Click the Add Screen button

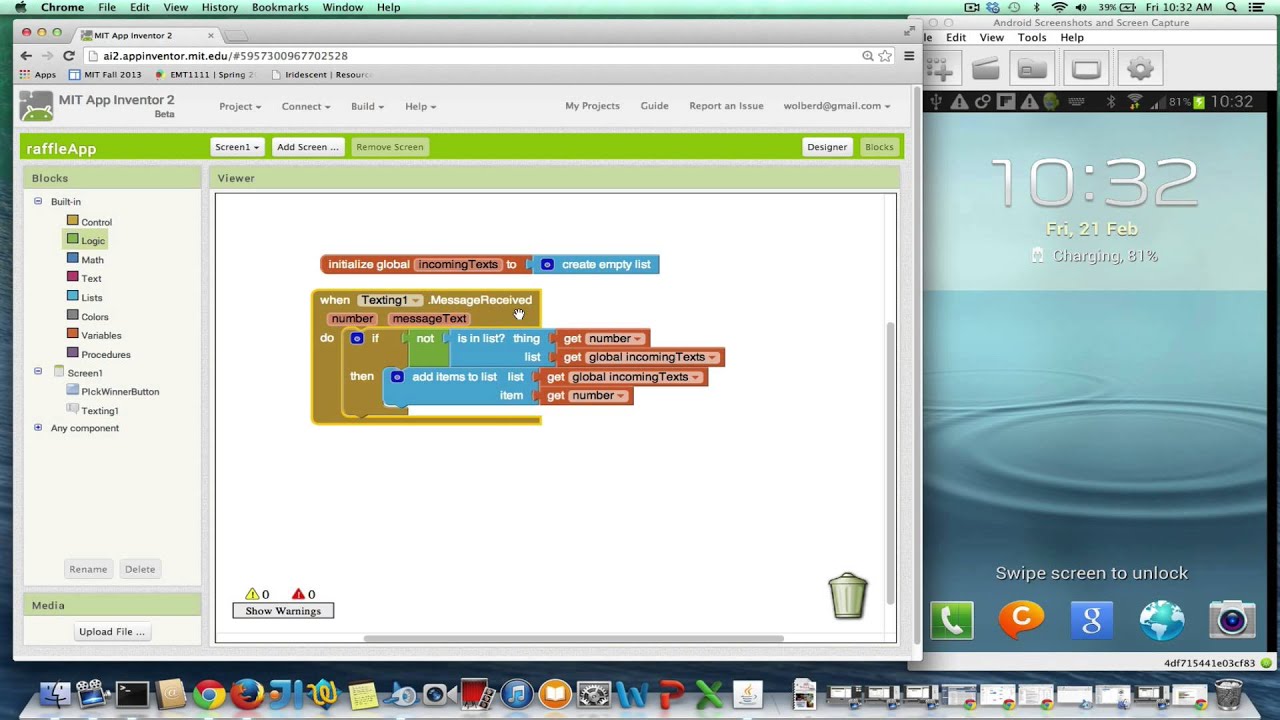[x=308, y=147]
